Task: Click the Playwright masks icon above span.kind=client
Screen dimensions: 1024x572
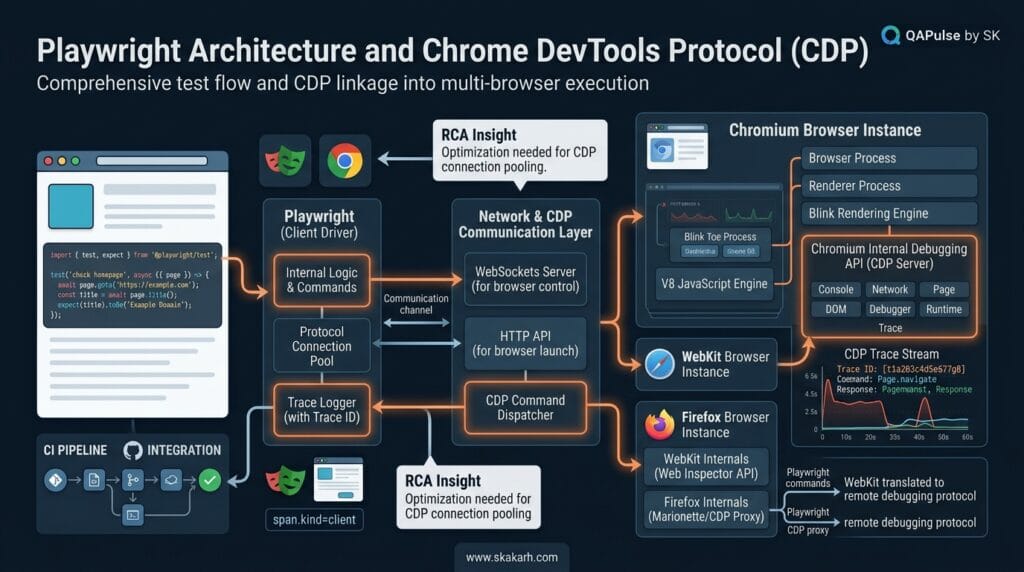Action: 285,480
